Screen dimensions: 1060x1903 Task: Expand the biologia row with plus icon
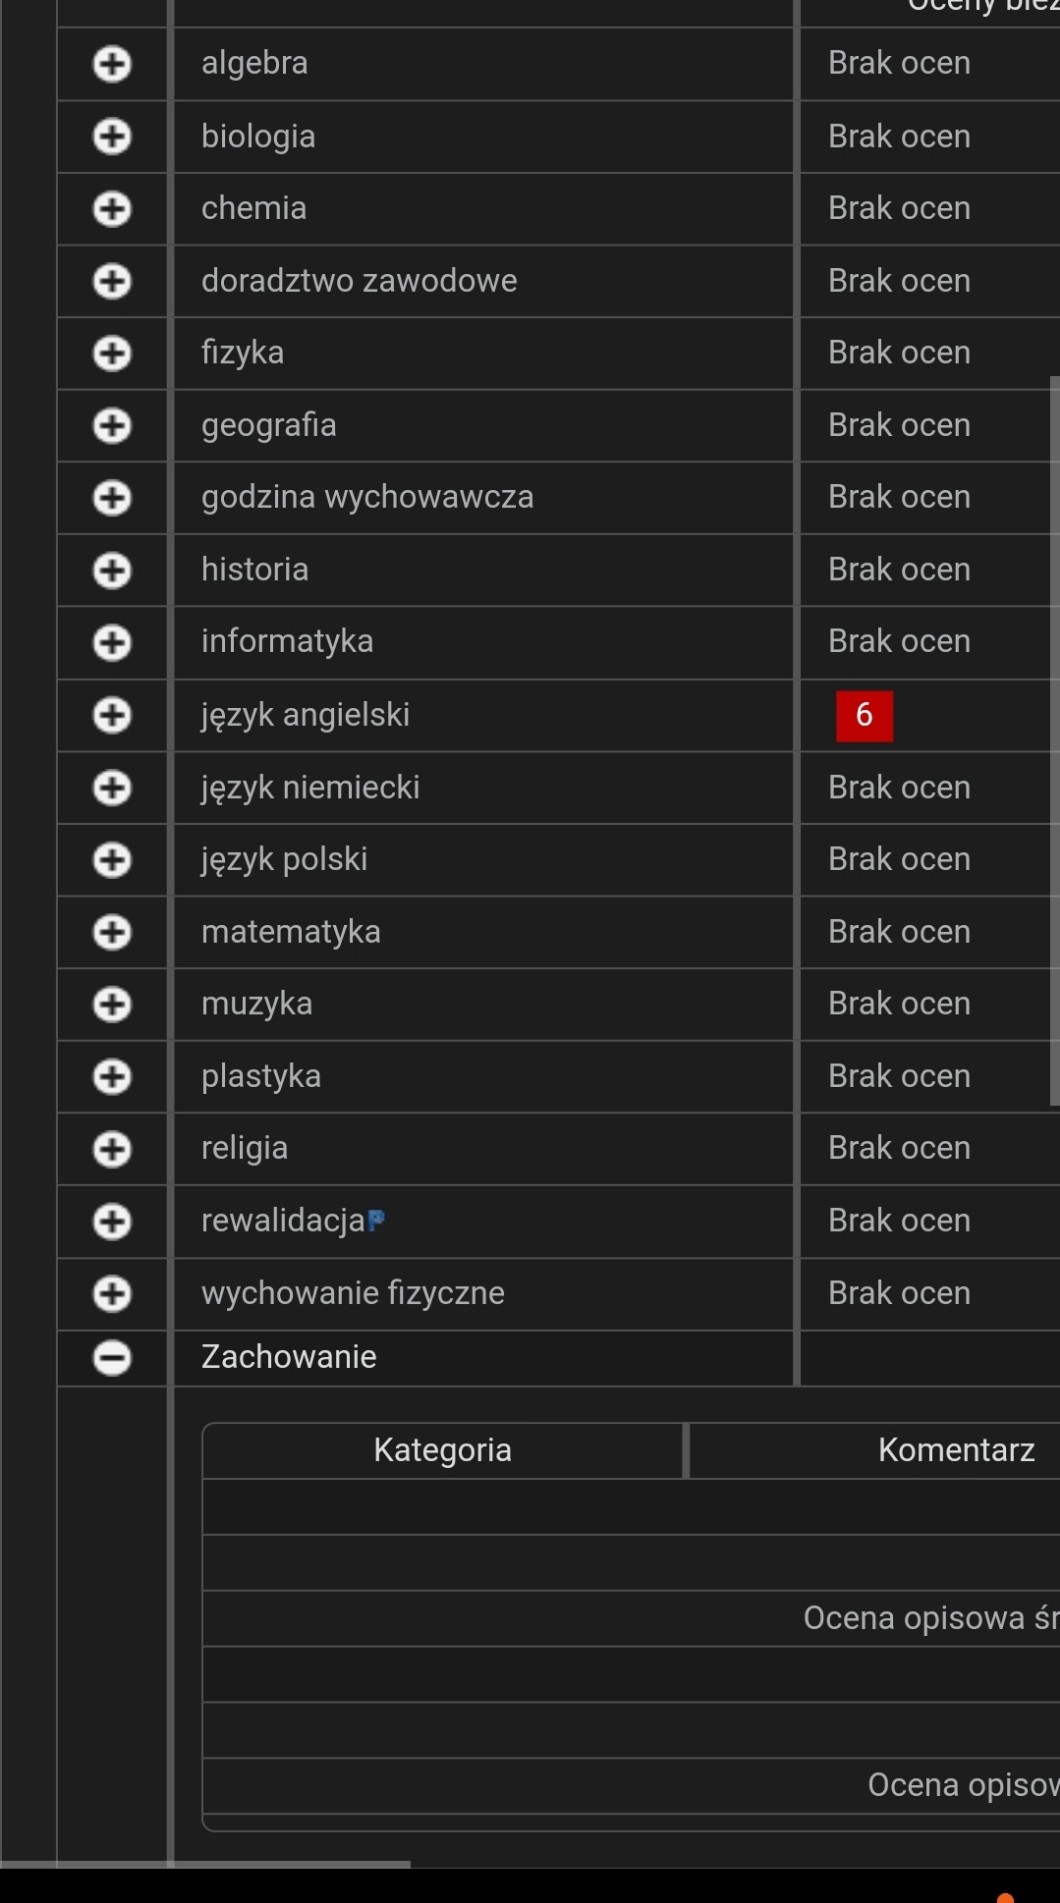pyautogui.click(x=112, y=136)
